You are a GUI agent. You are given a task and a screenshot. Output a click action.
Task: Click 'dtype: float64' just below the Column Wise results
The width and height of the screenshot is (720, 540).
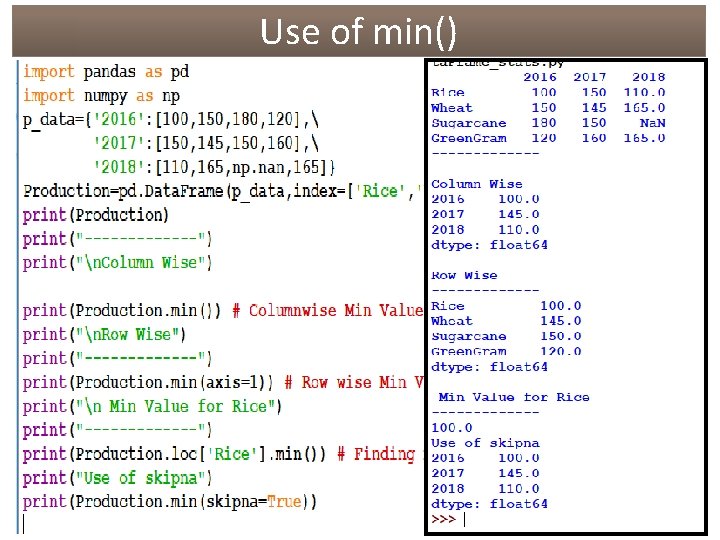(489, 245)
